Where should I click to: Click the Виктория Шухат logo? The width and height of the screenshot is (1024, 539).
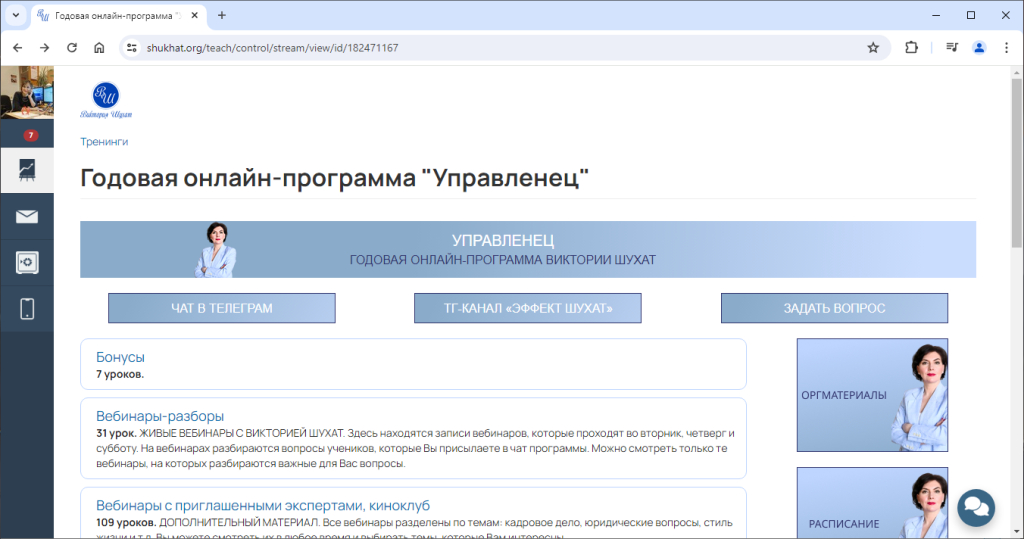(x=106, y=100)
